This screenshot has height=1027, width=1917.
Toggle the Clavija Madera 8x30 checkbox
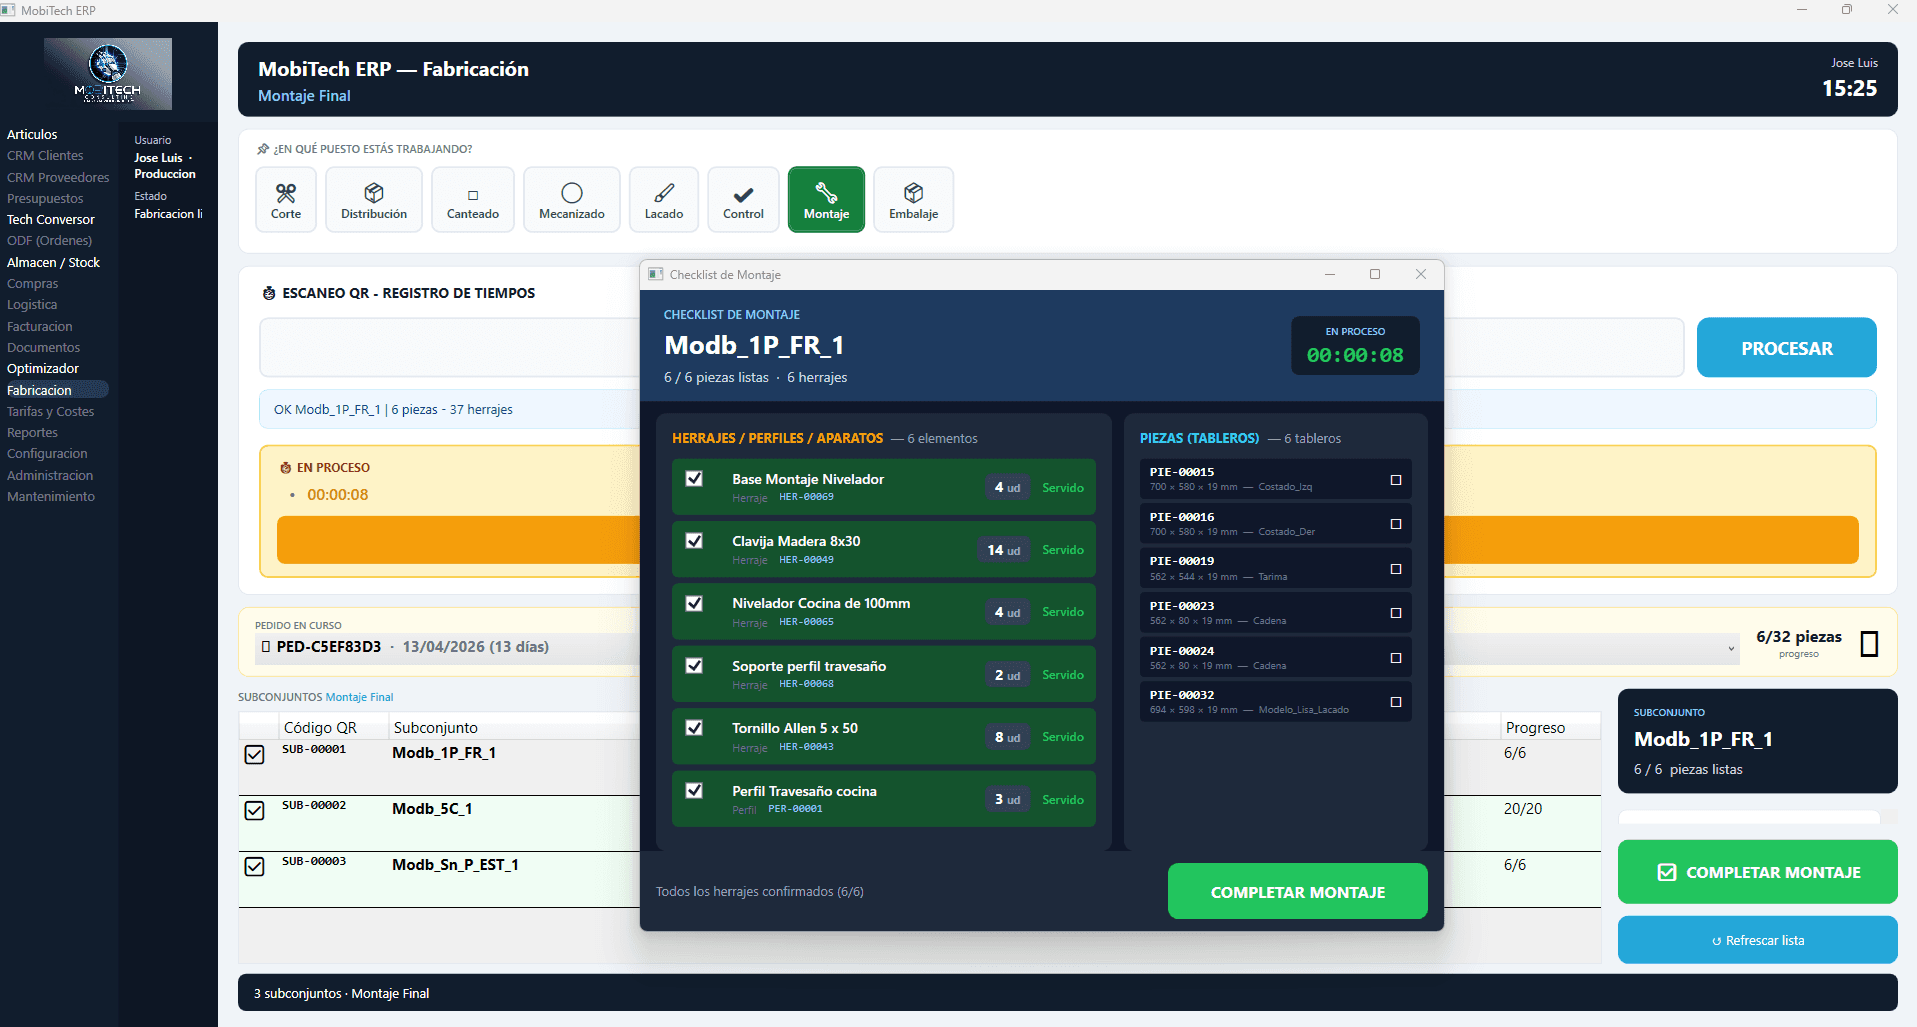pos(694,541)
